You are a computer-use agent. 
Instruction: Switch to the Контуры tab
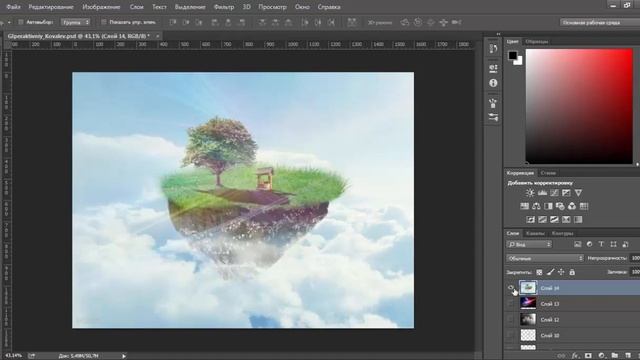pyautogui.click(x=562, y=233)
